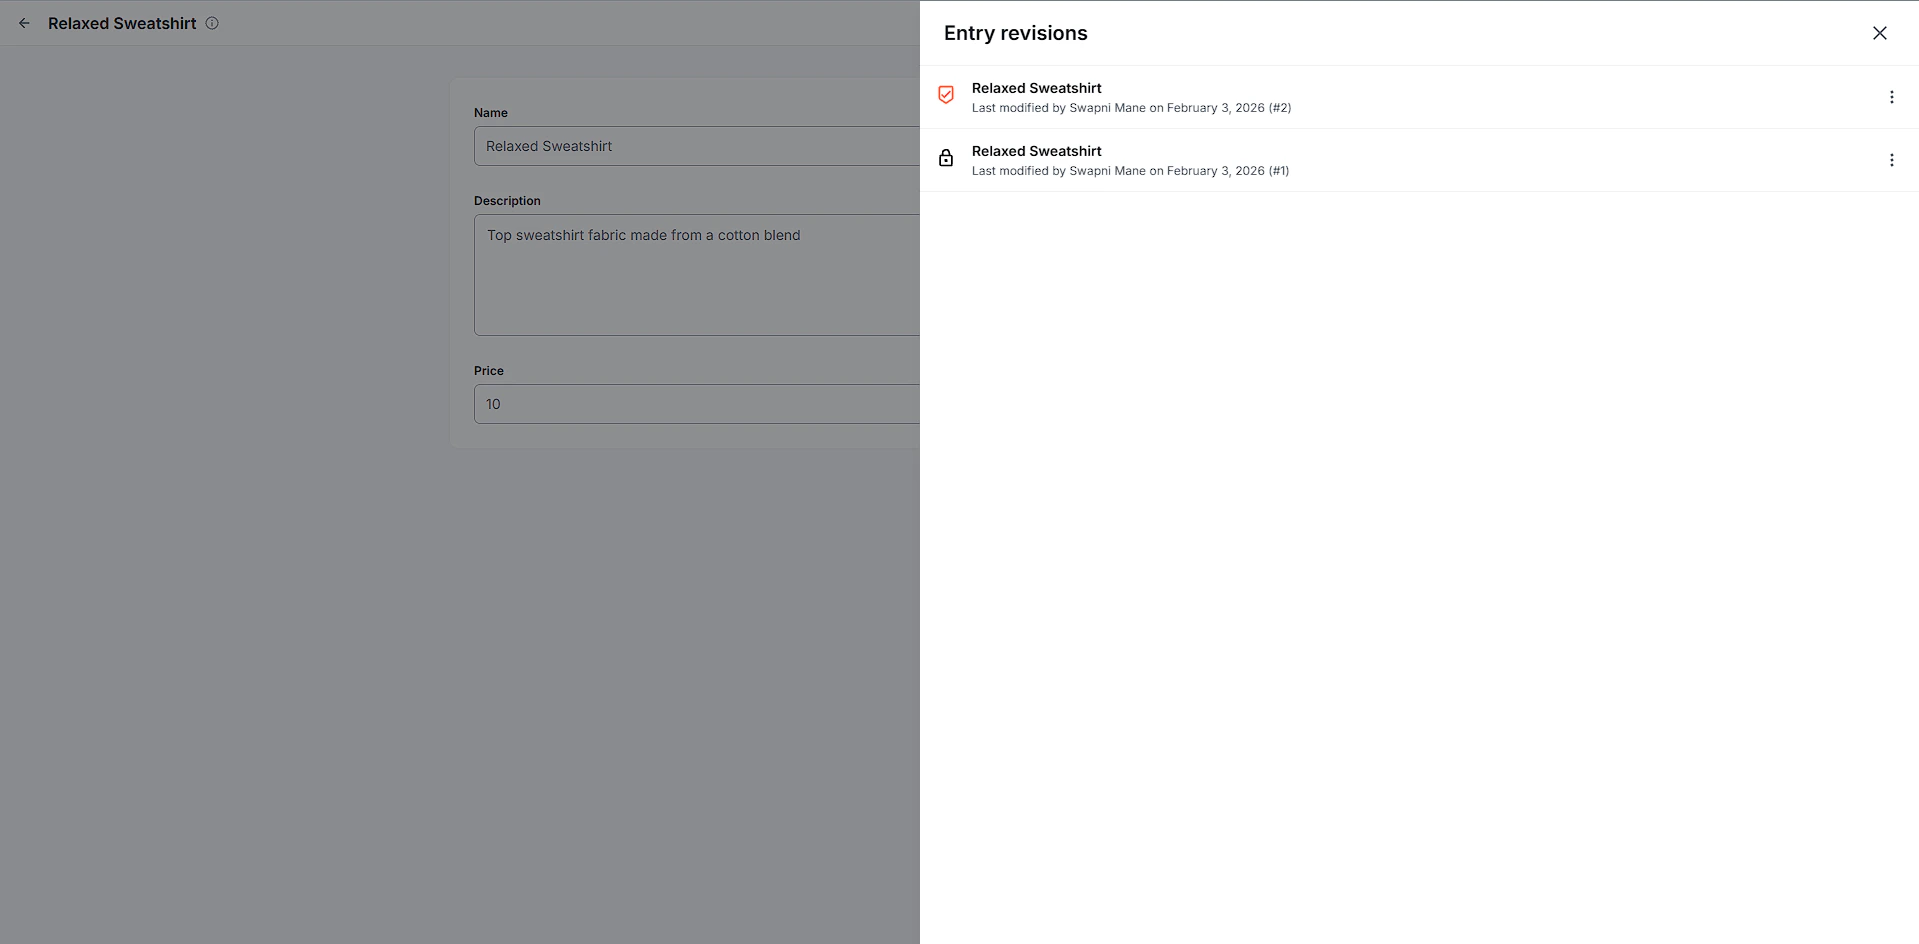Click the Price field label
The image size is (1919, 944).
489,371
